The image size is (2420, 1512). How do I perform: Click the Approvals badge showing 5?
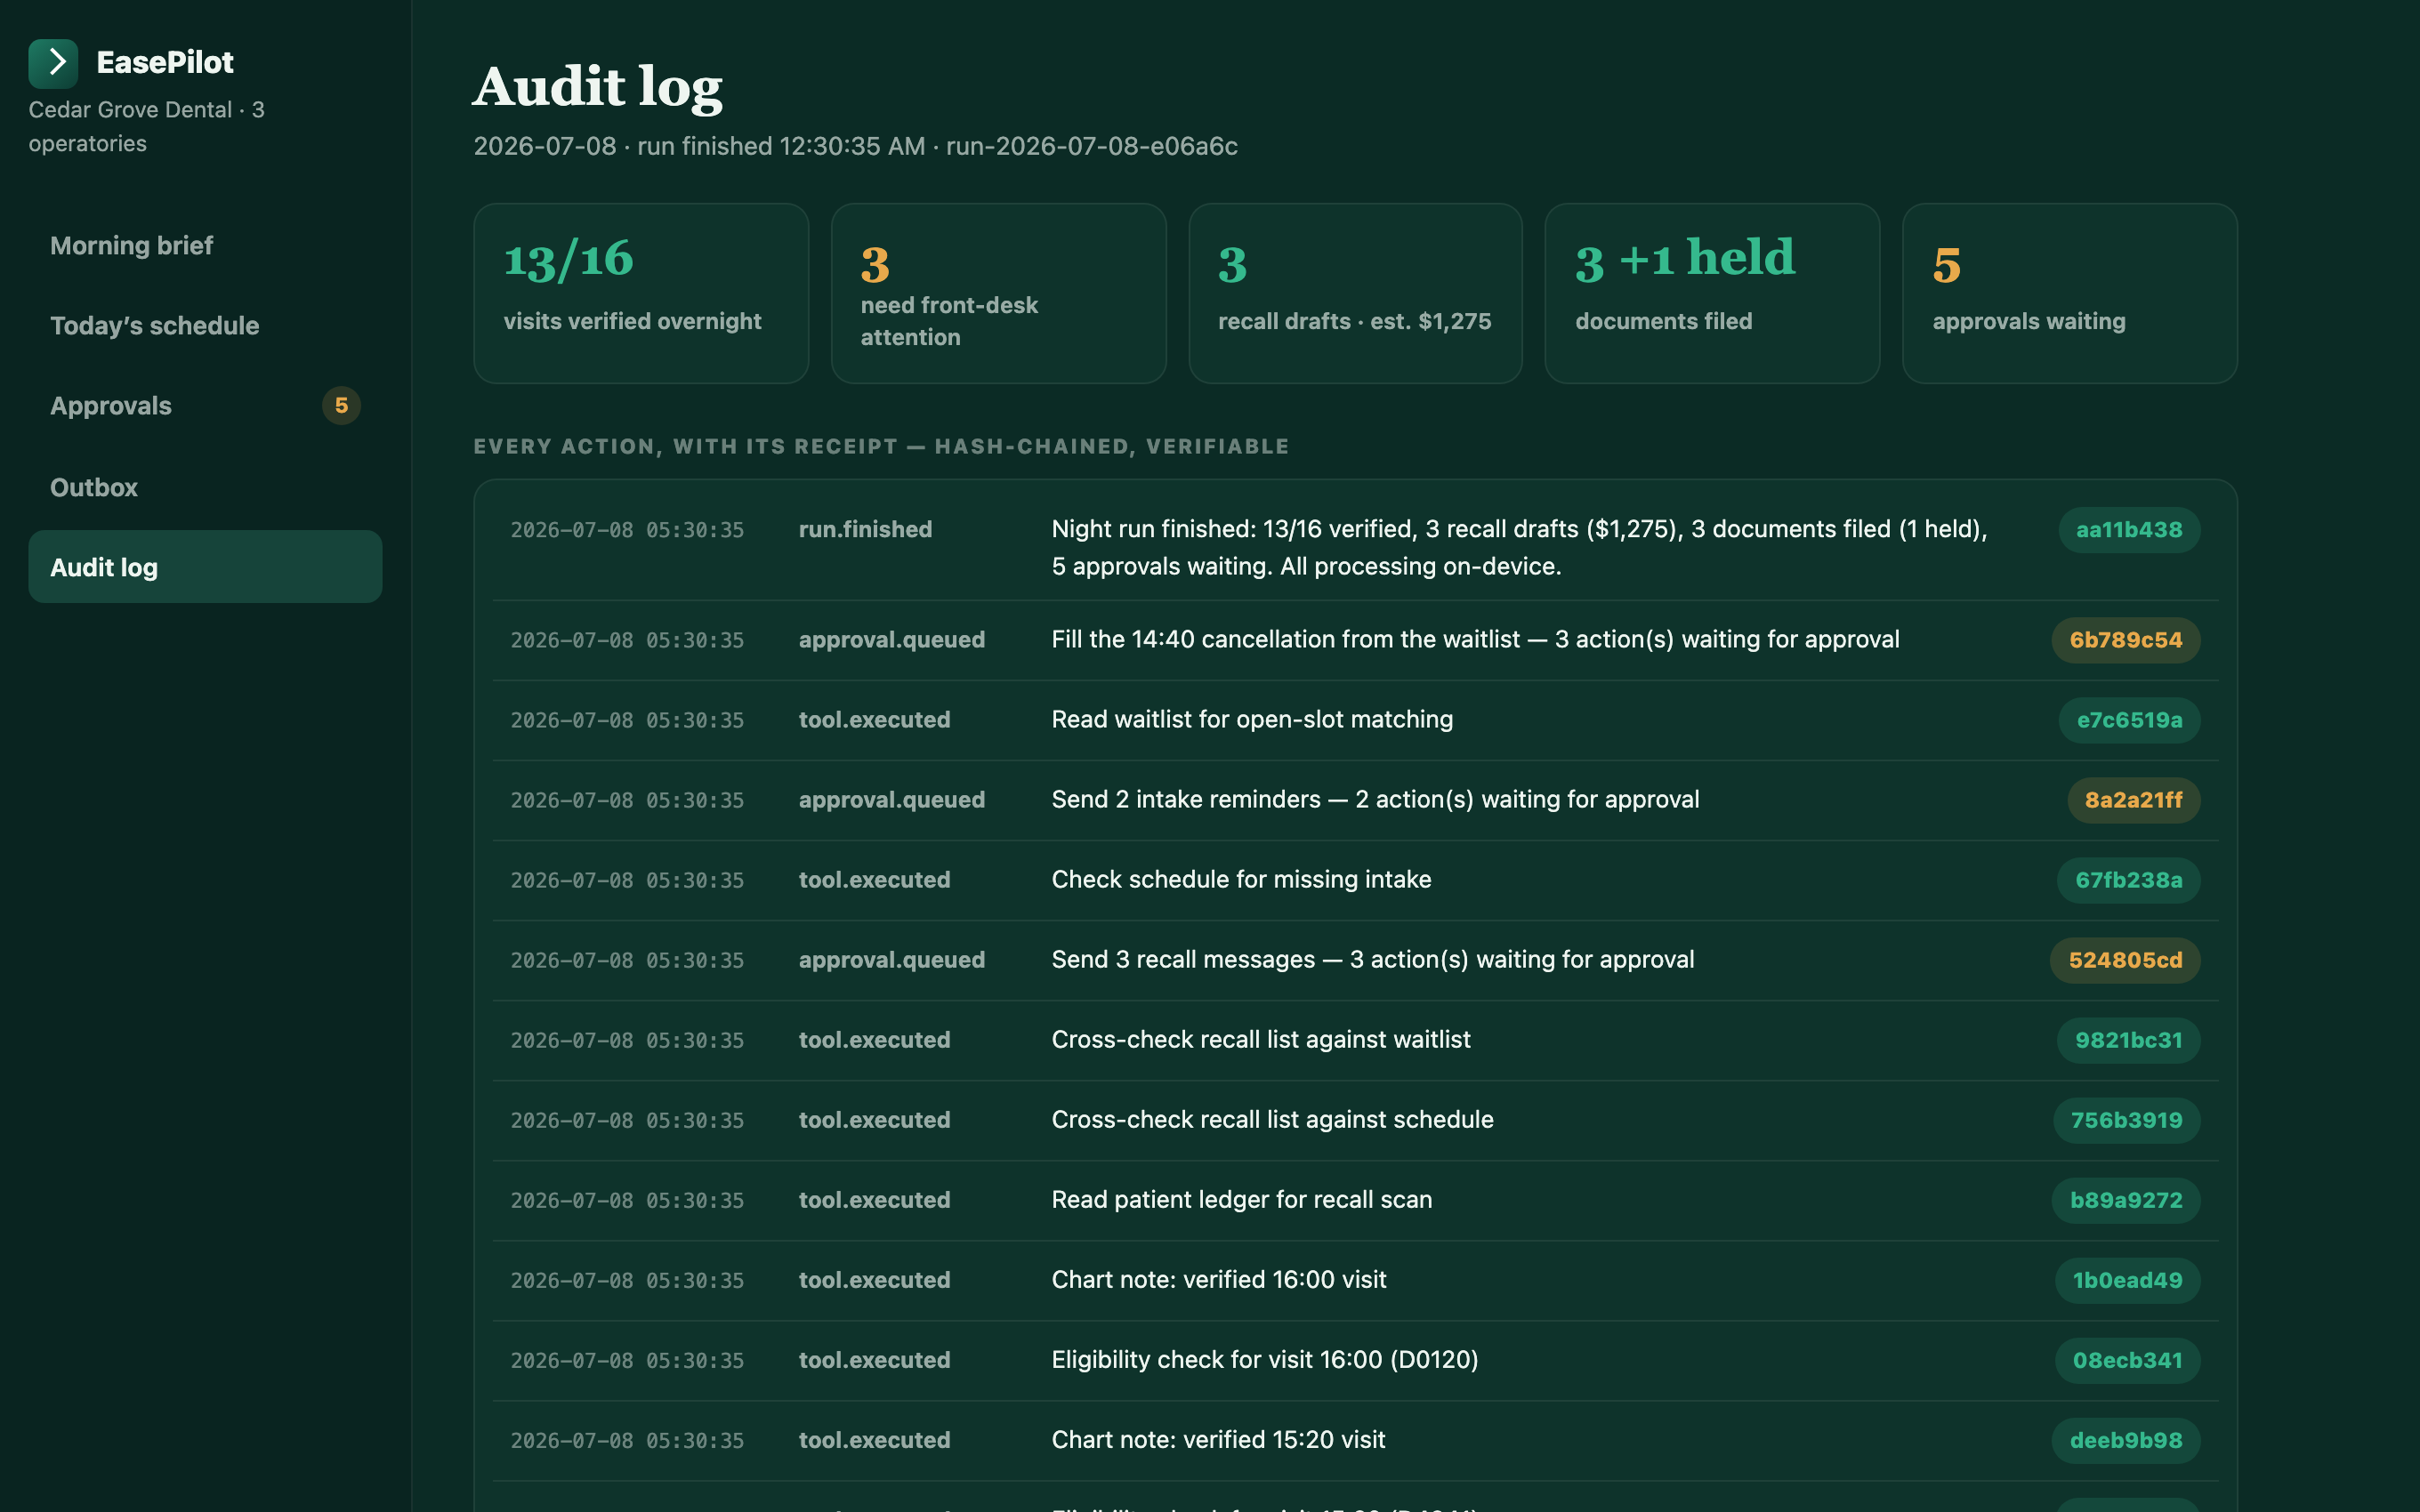(x=341, y=405)
